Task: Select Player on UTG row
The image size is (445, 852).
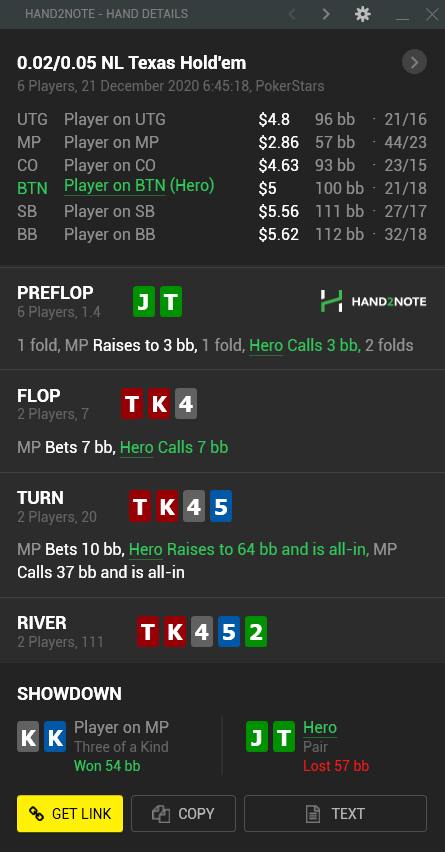Action: 222,120
